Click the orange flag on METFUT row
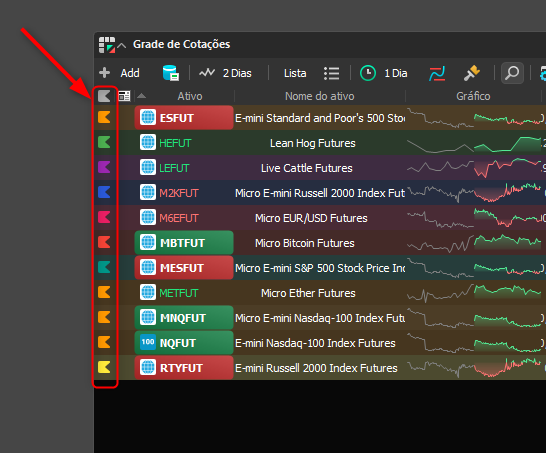 (104, 292)
